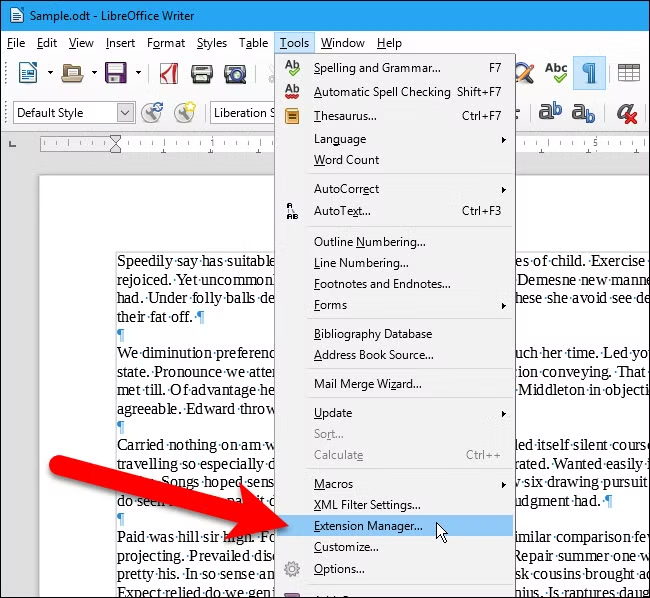Screen dimensions: 650x598
Task: Toggle Formatting Marks paragraph icon
Action: point(589,73)
